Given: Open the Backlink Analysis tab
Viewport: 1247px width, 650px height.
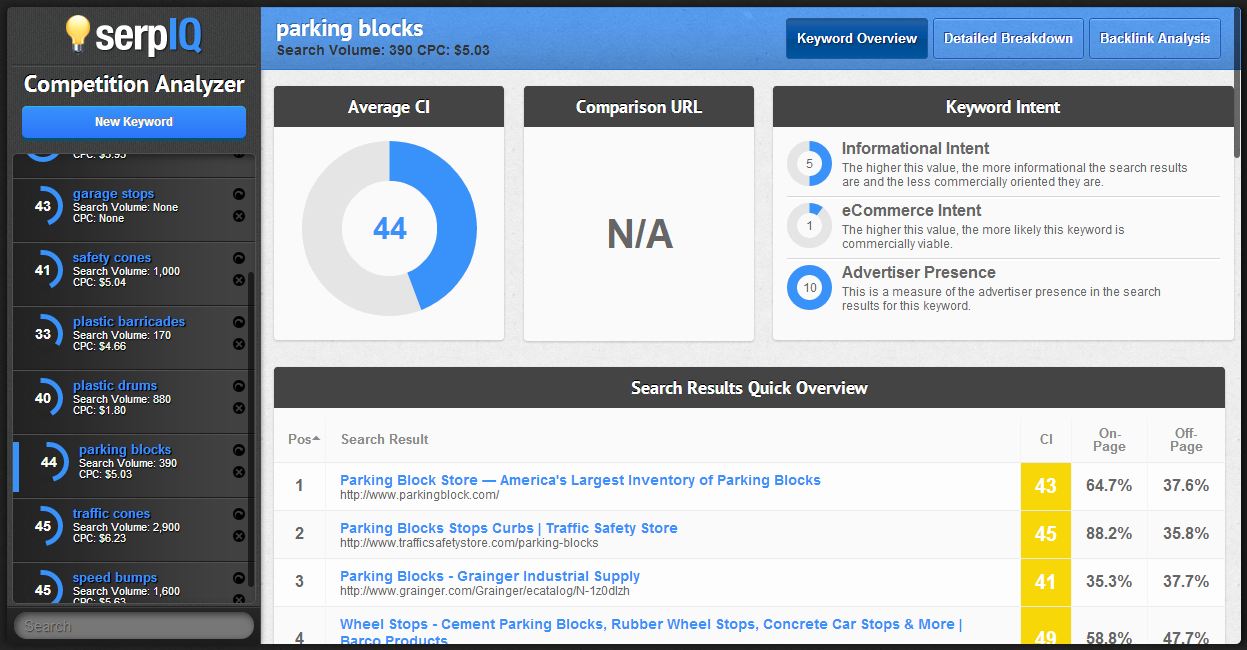Looking at the screenshot, I should 1154,39.
